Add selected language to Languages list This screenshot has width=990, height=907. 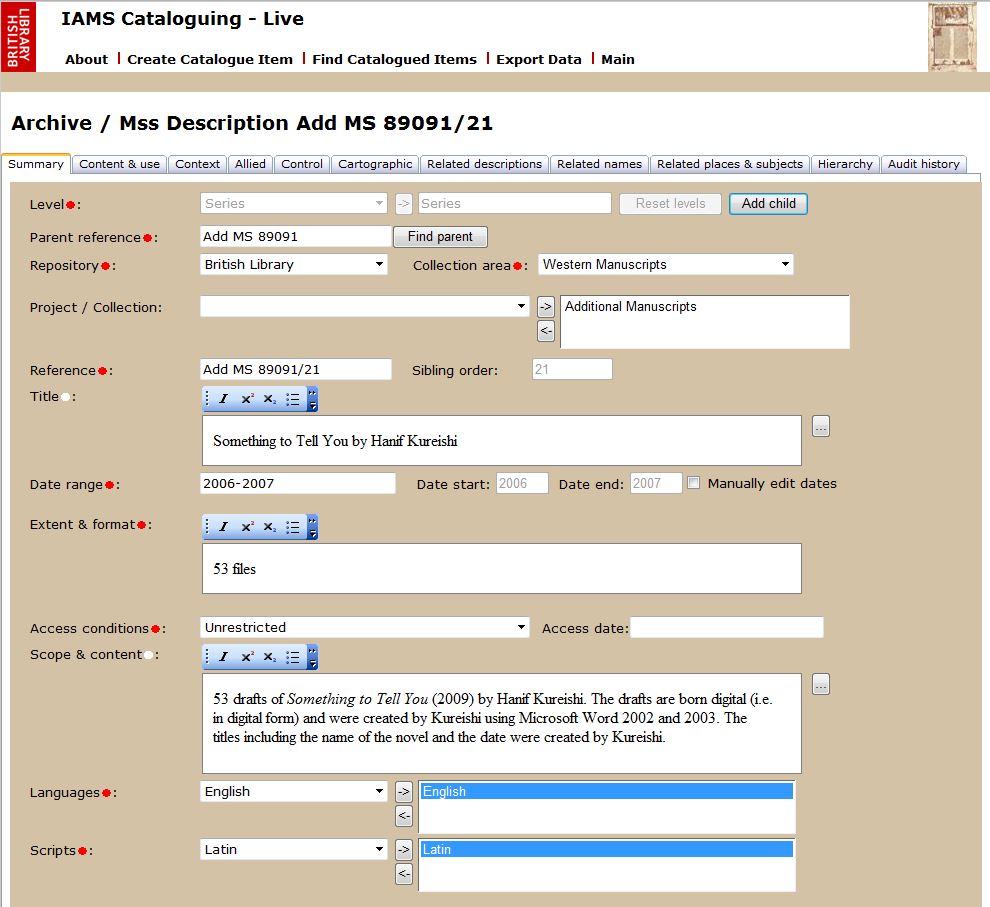[x=403, y=791]
